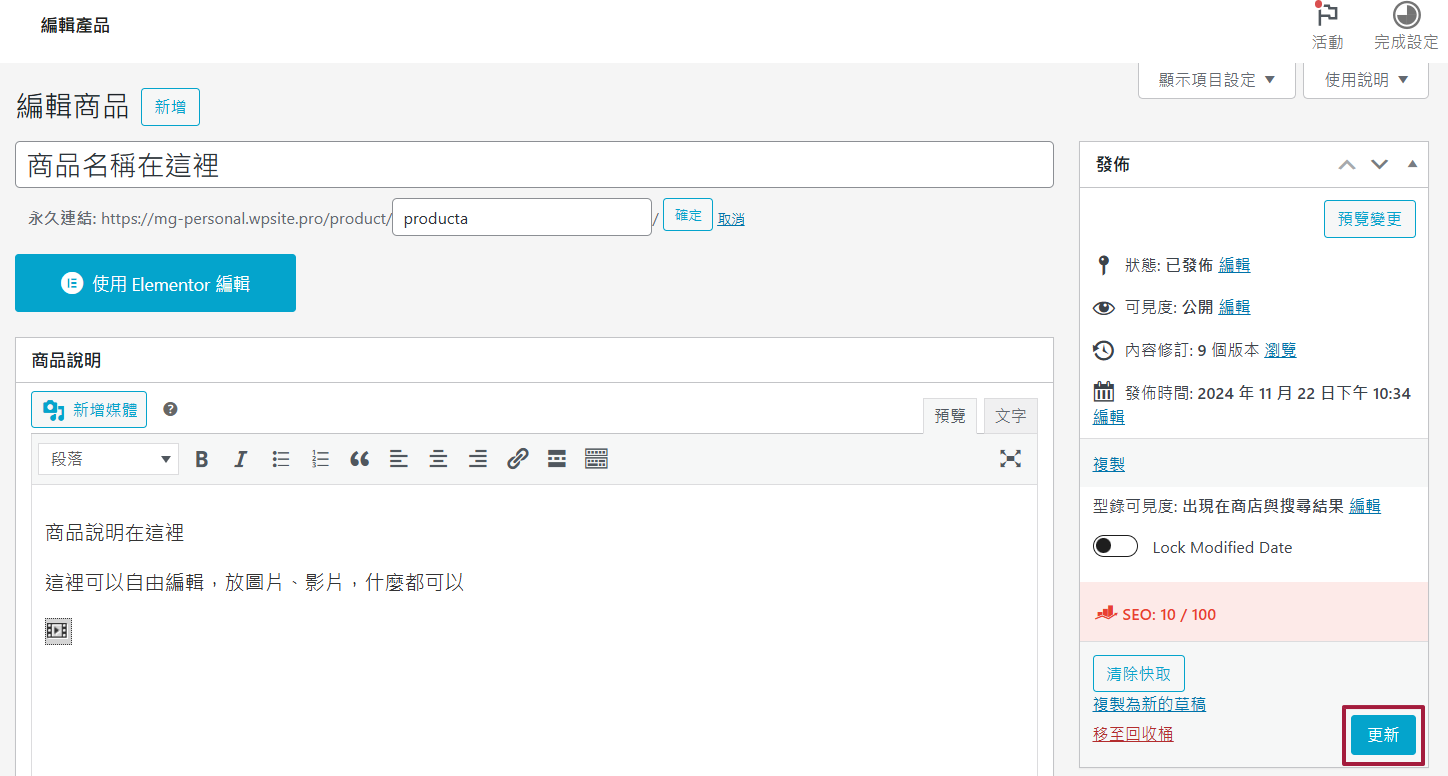The height and width of the screenshot is (776, 1448).
Task: Insert a numbered list
Action: click(320, 459)
